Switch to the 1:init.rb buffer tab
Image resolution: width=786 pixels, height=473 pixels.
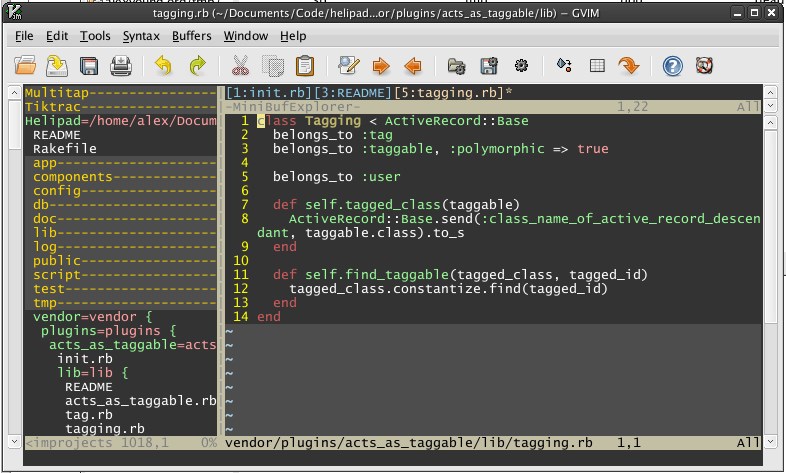pyautogui.click(x=269, y=93)
